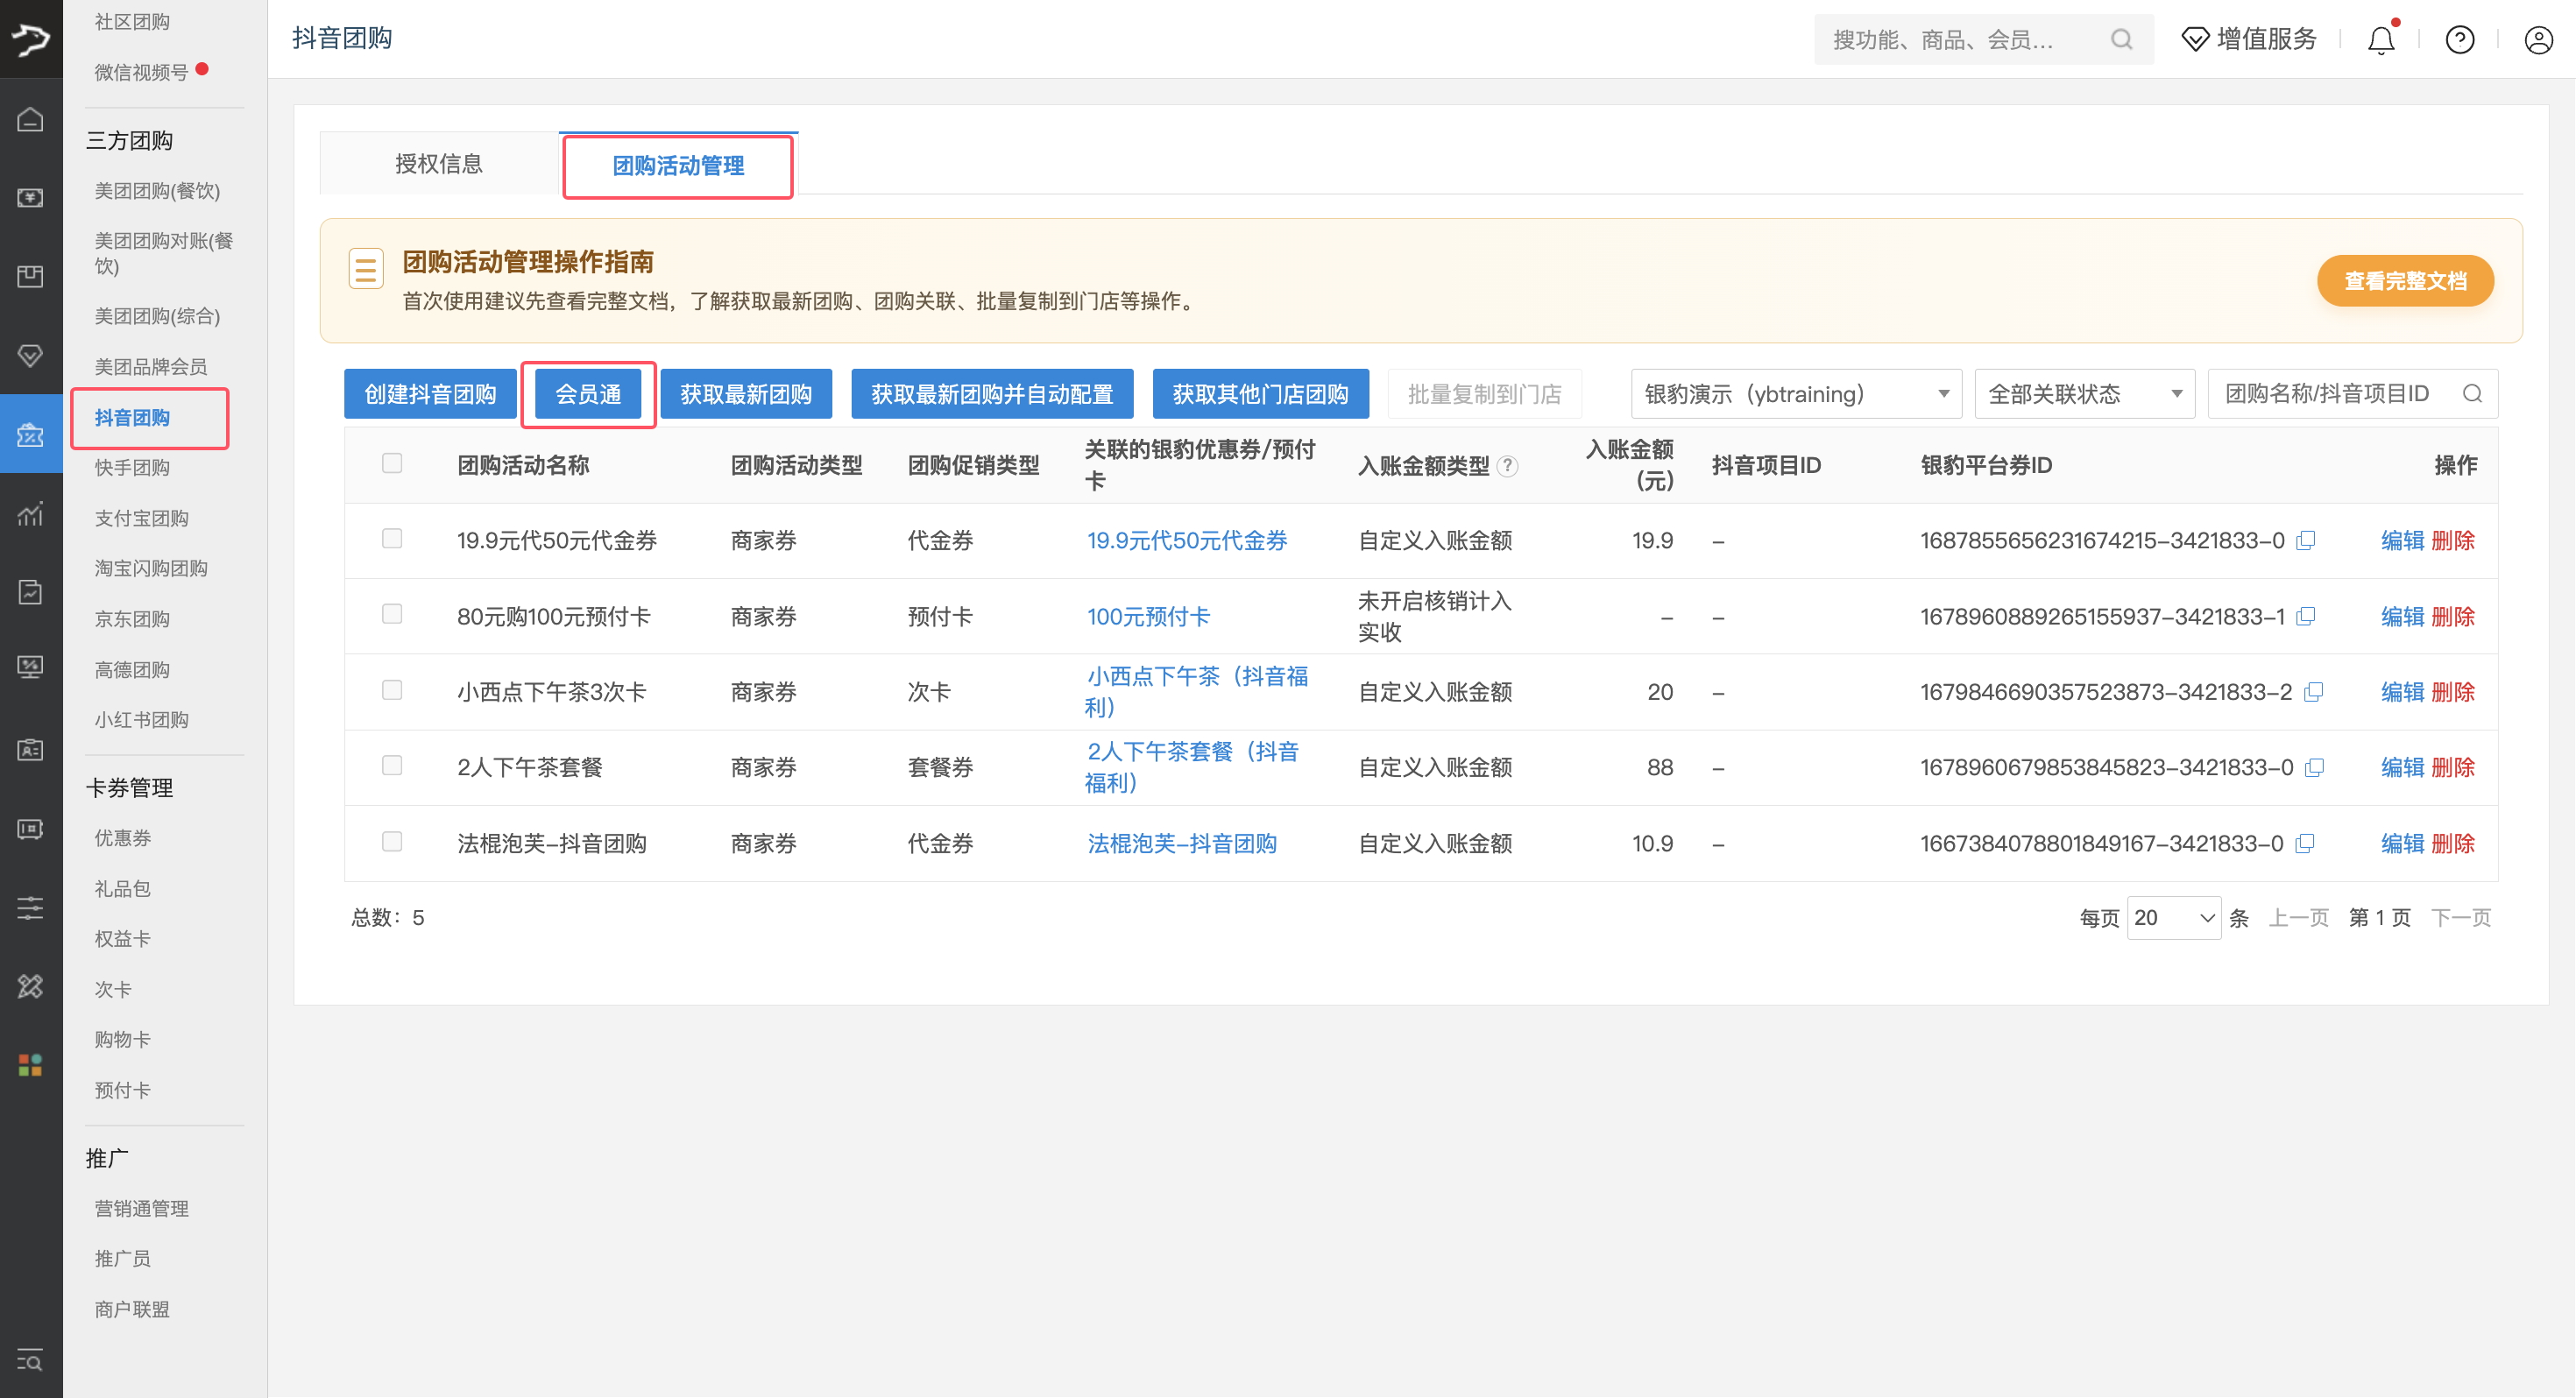Image resolution: width=2576 pixels, height=1398 pixels.
Task: Copy coupon ID ending 155937-3421833-1
Action: pyautogui.click(x=2306, y=616)
